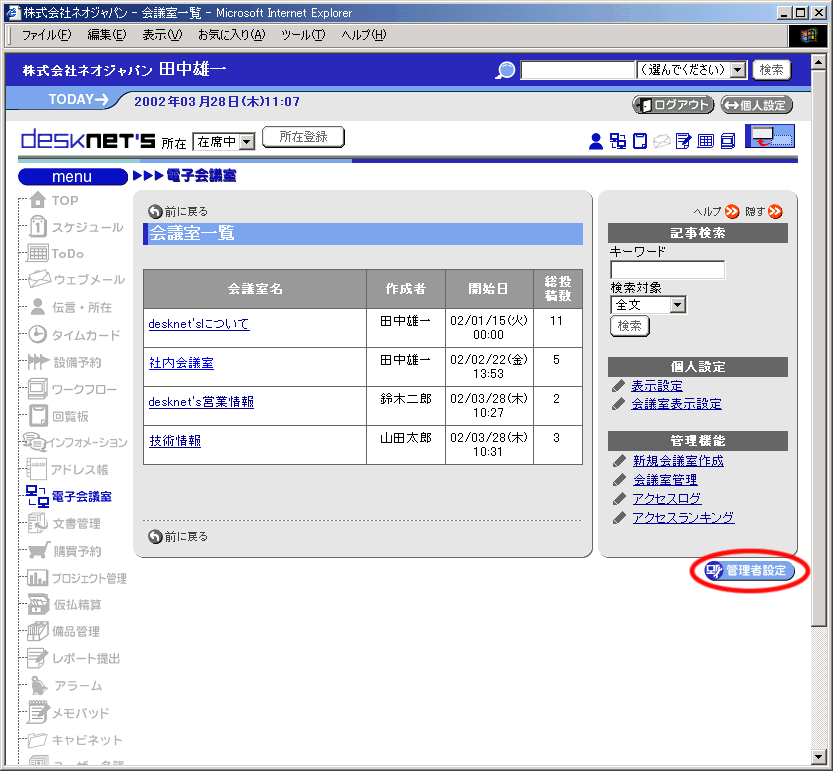Click the blue notepad with pencil icon in toolbar
Screen dimensions: 833x771
(683, 141)
